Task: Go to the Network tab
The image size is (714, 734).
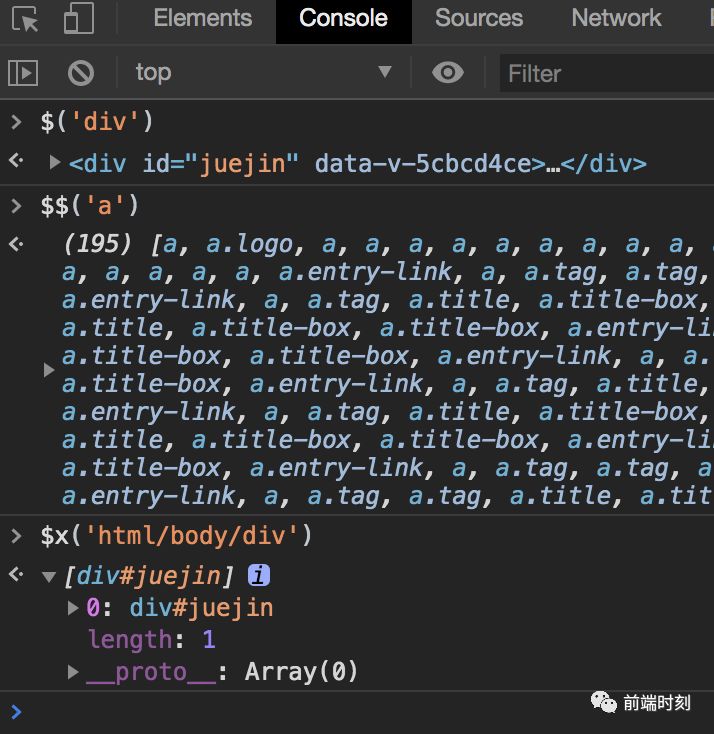Action: [x=616, y=18]
